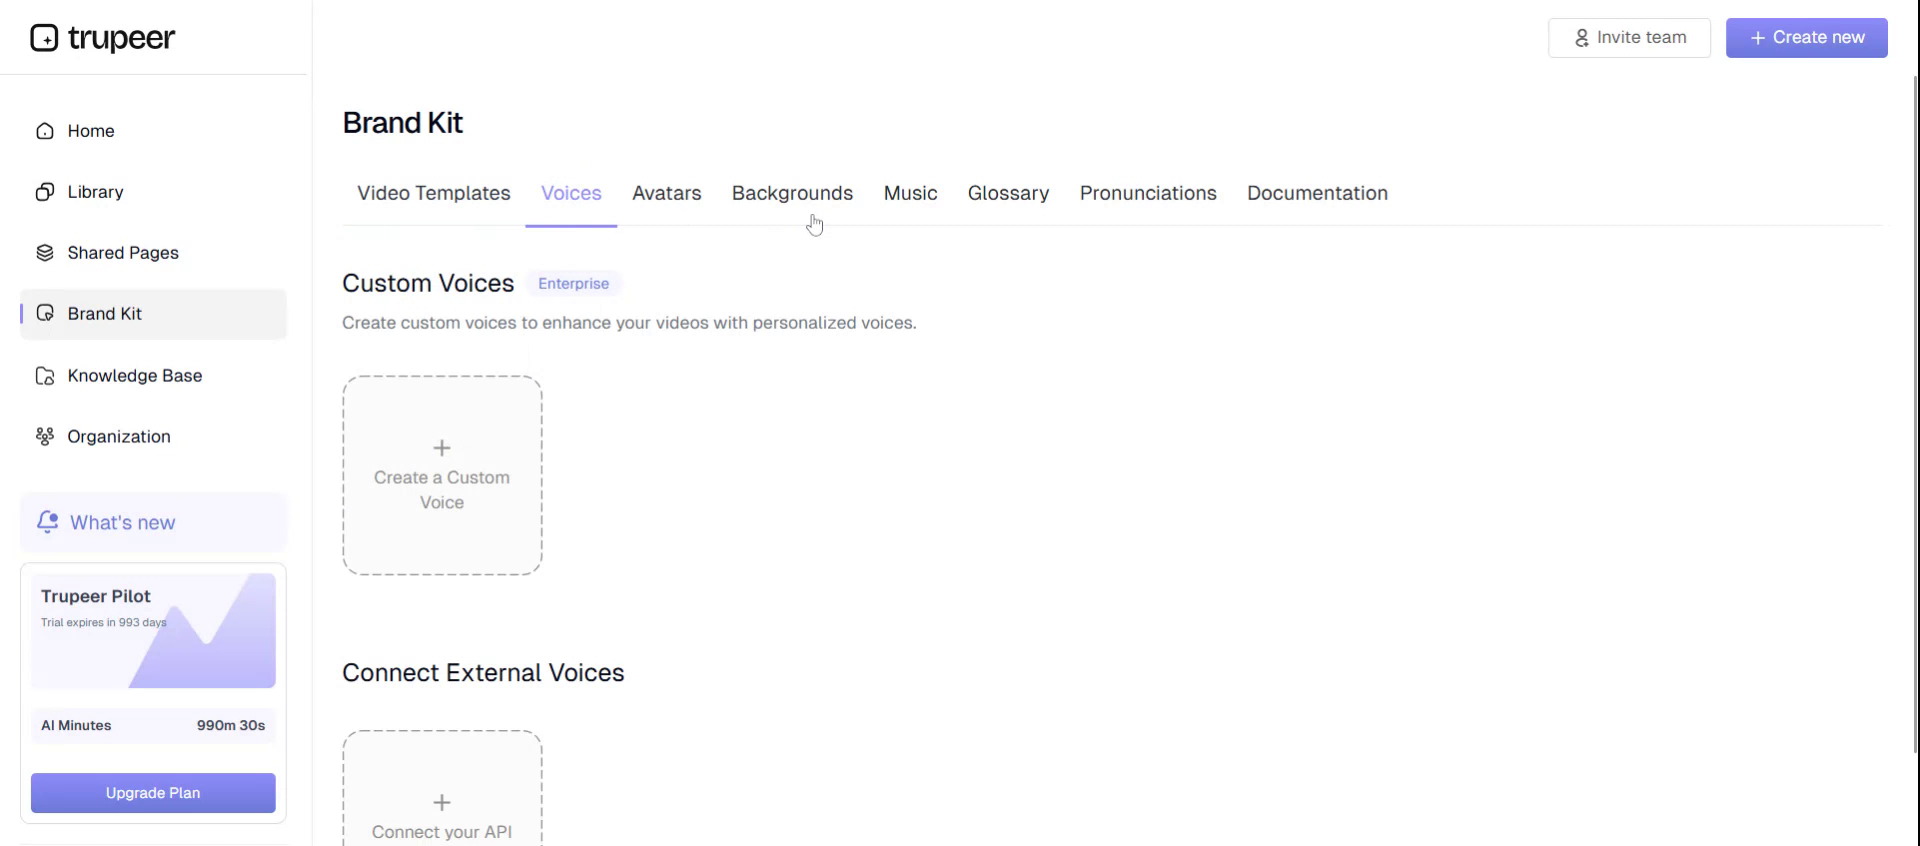This screenshot has height=846, width=1920.
Task: Click the plus icon in Create new
Action: coord(1757,38)
